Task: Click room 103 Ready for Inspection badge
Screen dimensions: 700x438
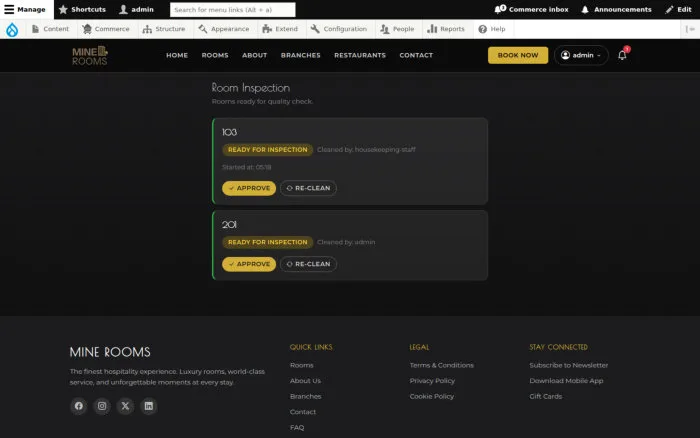Action: point(267,150)
